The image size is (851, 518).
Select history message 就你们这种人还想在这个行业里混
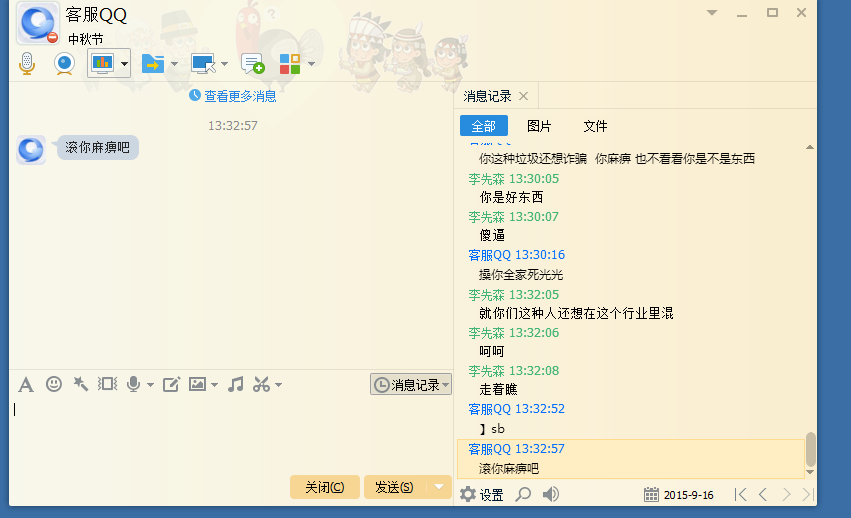coord(576,313)
